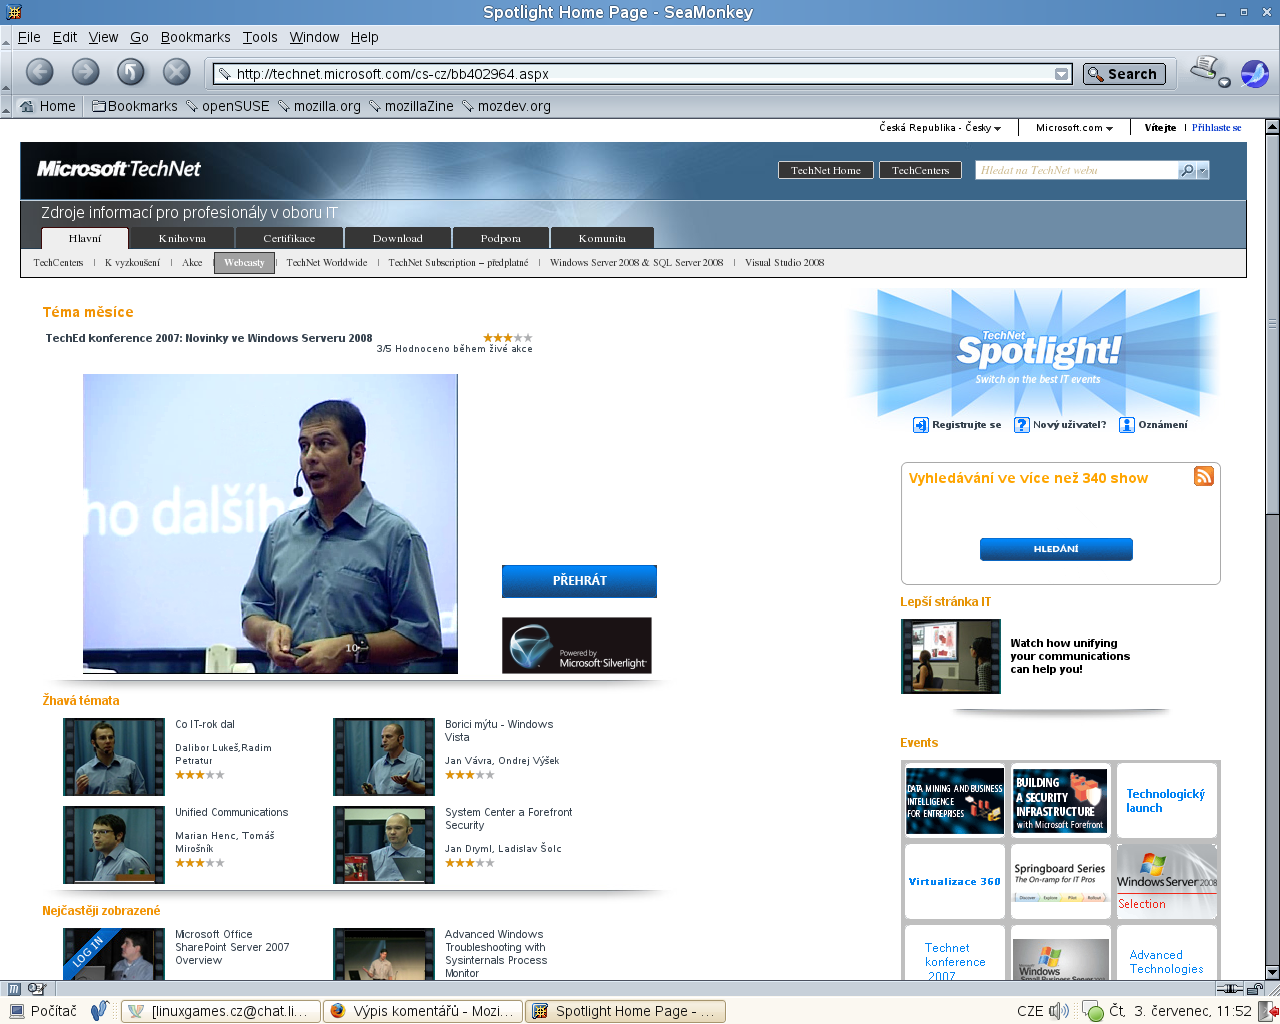Select the Komunita tab
Image resolution: width=1280 pixels, height=1024 pixels.
point(602,238)
